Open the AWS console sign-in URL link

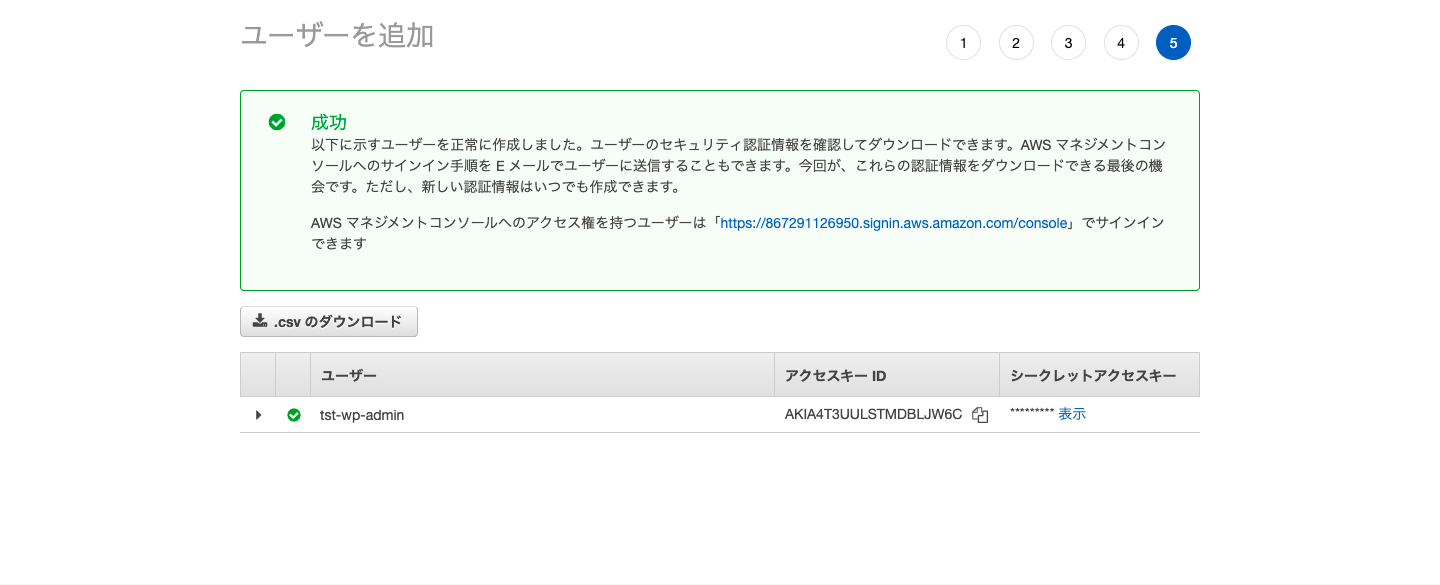pyautogui.click(x=894, y=223)
